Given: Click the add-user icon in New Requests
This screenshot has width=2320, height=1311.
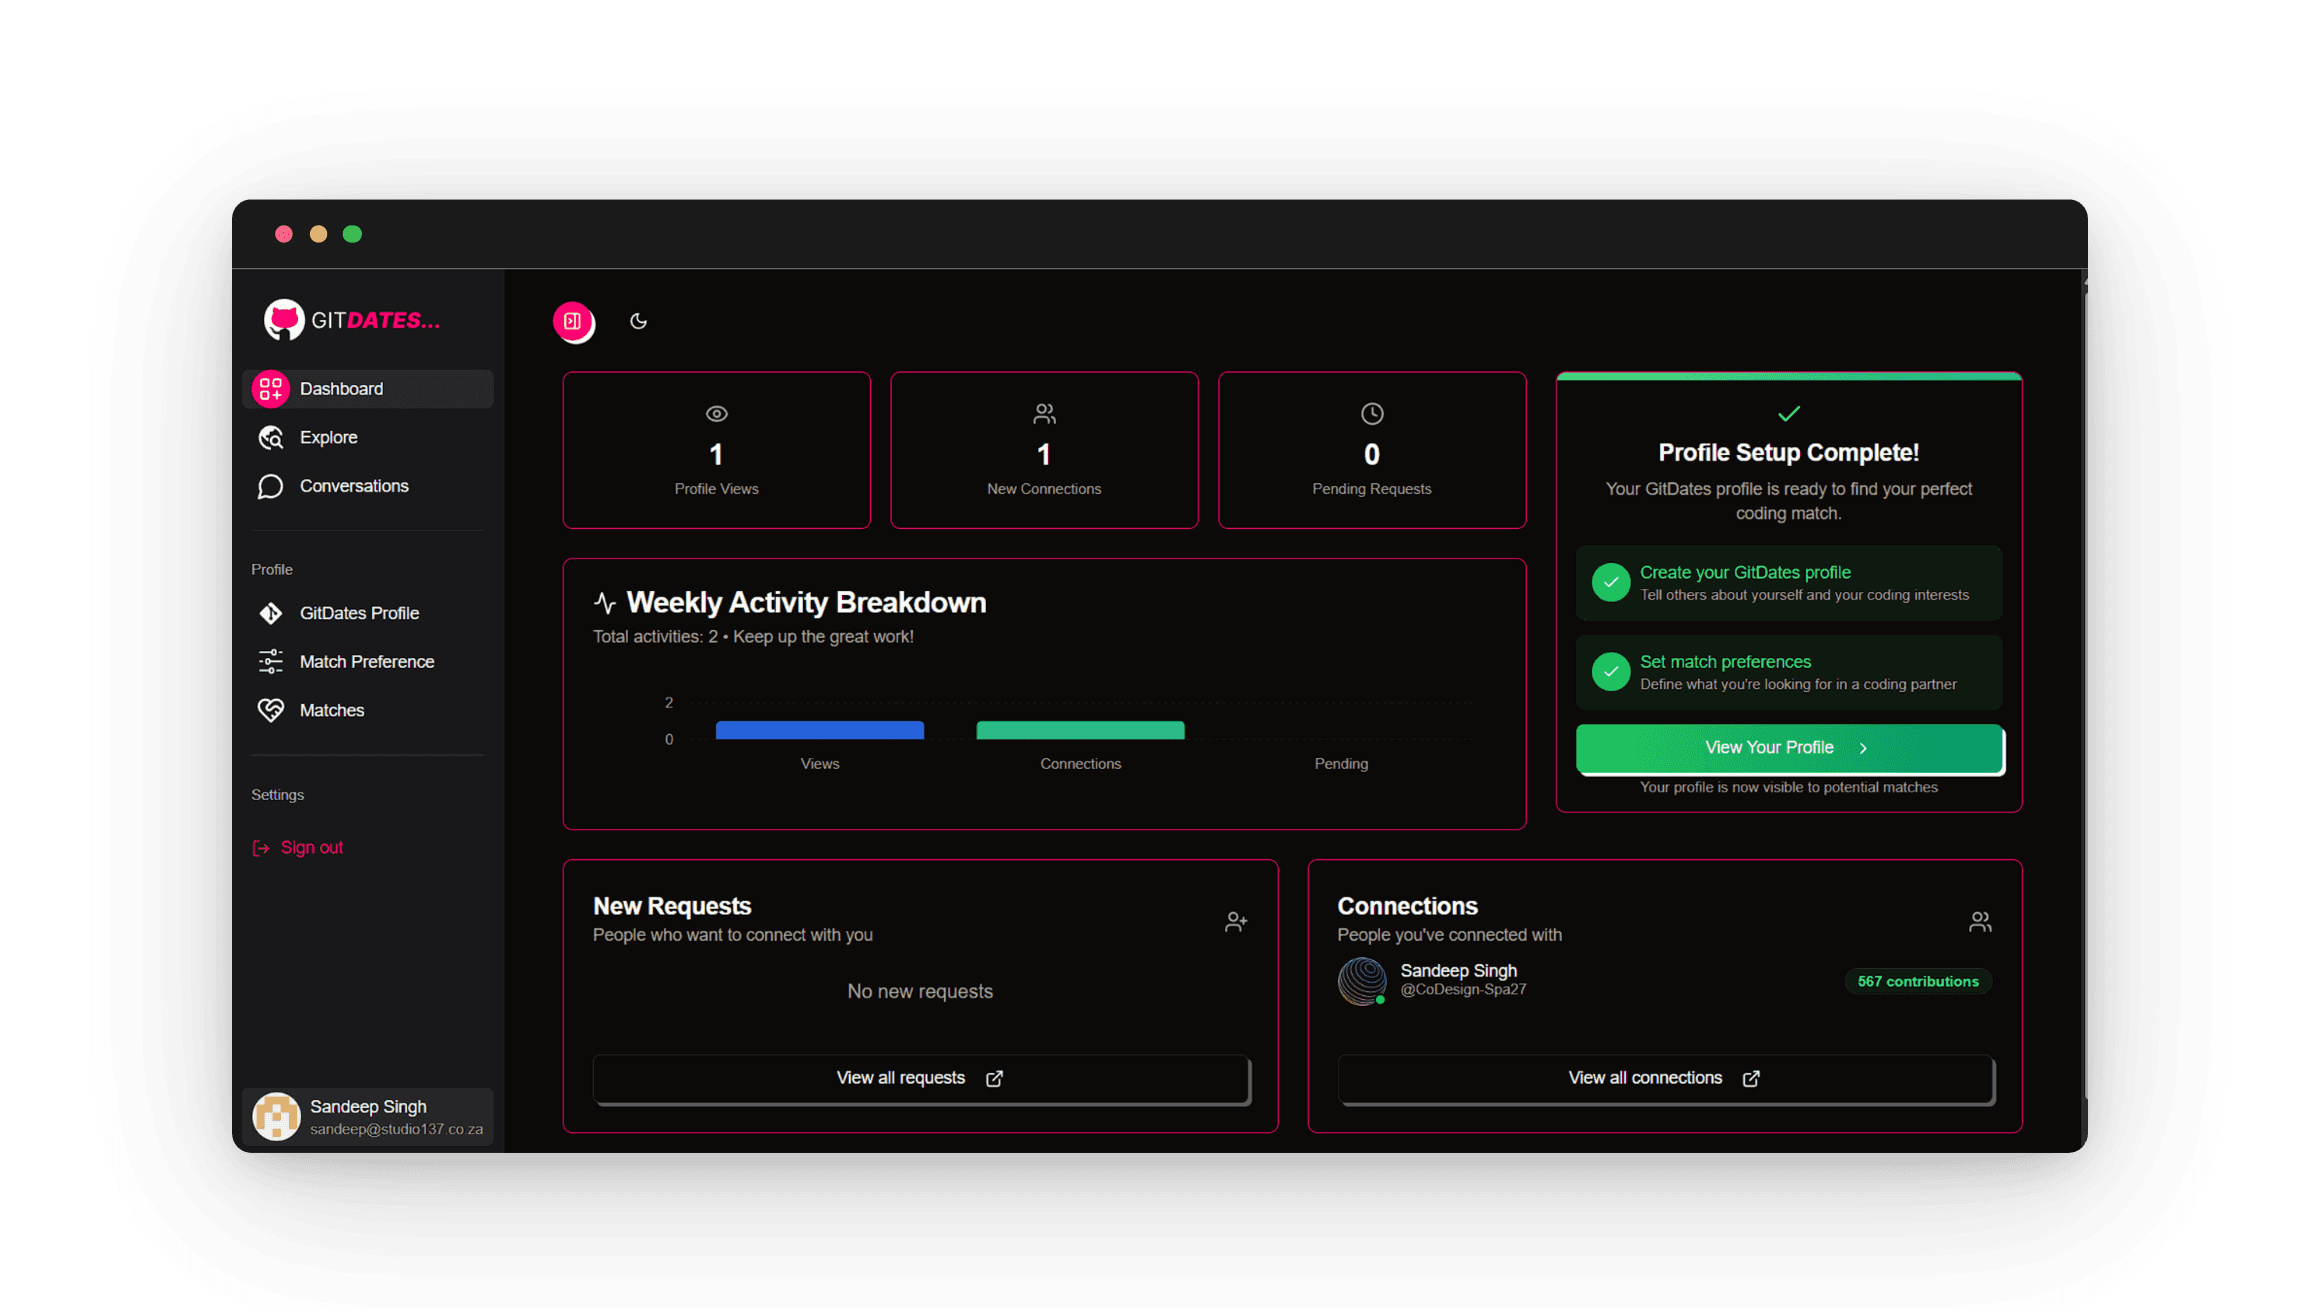Looking at the screenshot, I should (1235, 921).
